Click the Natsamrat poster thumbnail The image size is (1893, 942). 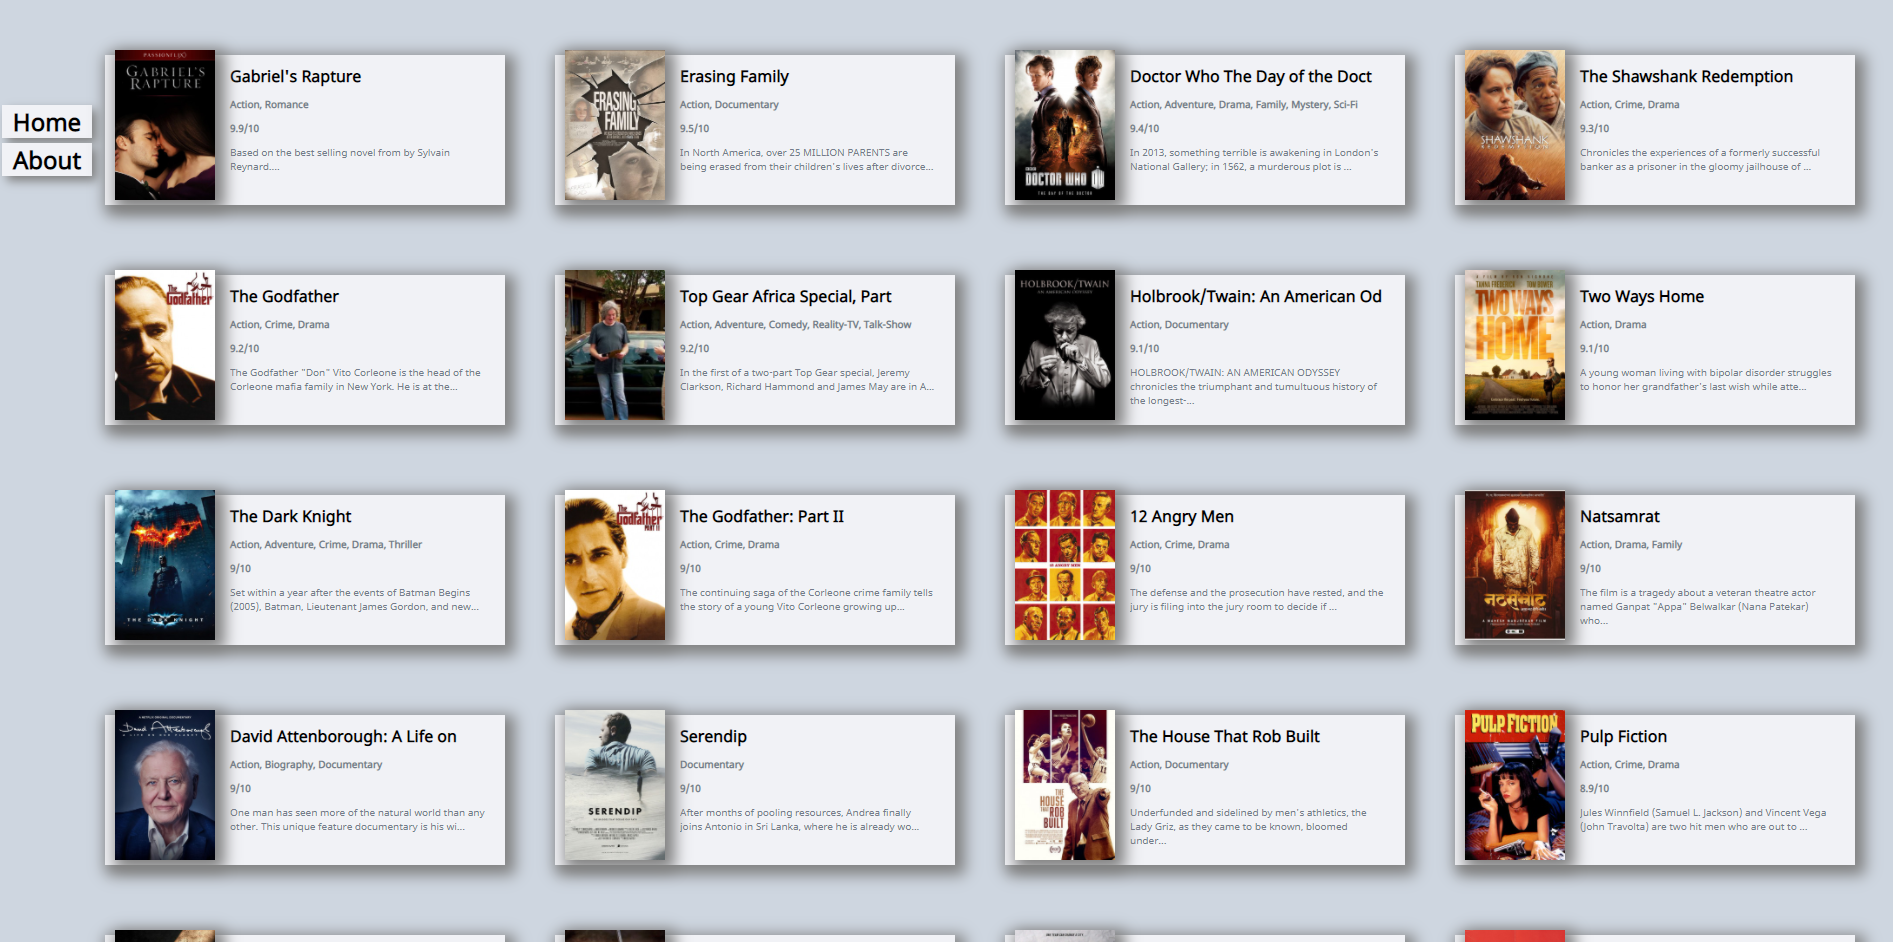tap(1515, 565)
